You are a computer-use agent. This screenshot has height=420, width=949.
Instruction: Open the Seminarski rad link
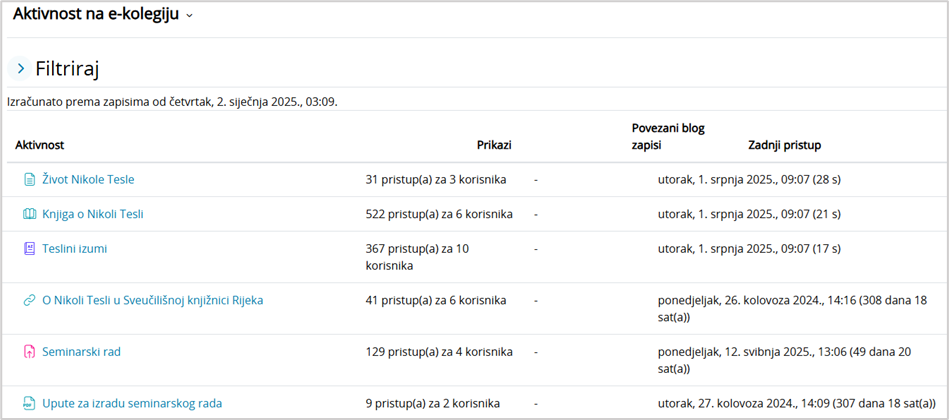click(x=81, y=352)
